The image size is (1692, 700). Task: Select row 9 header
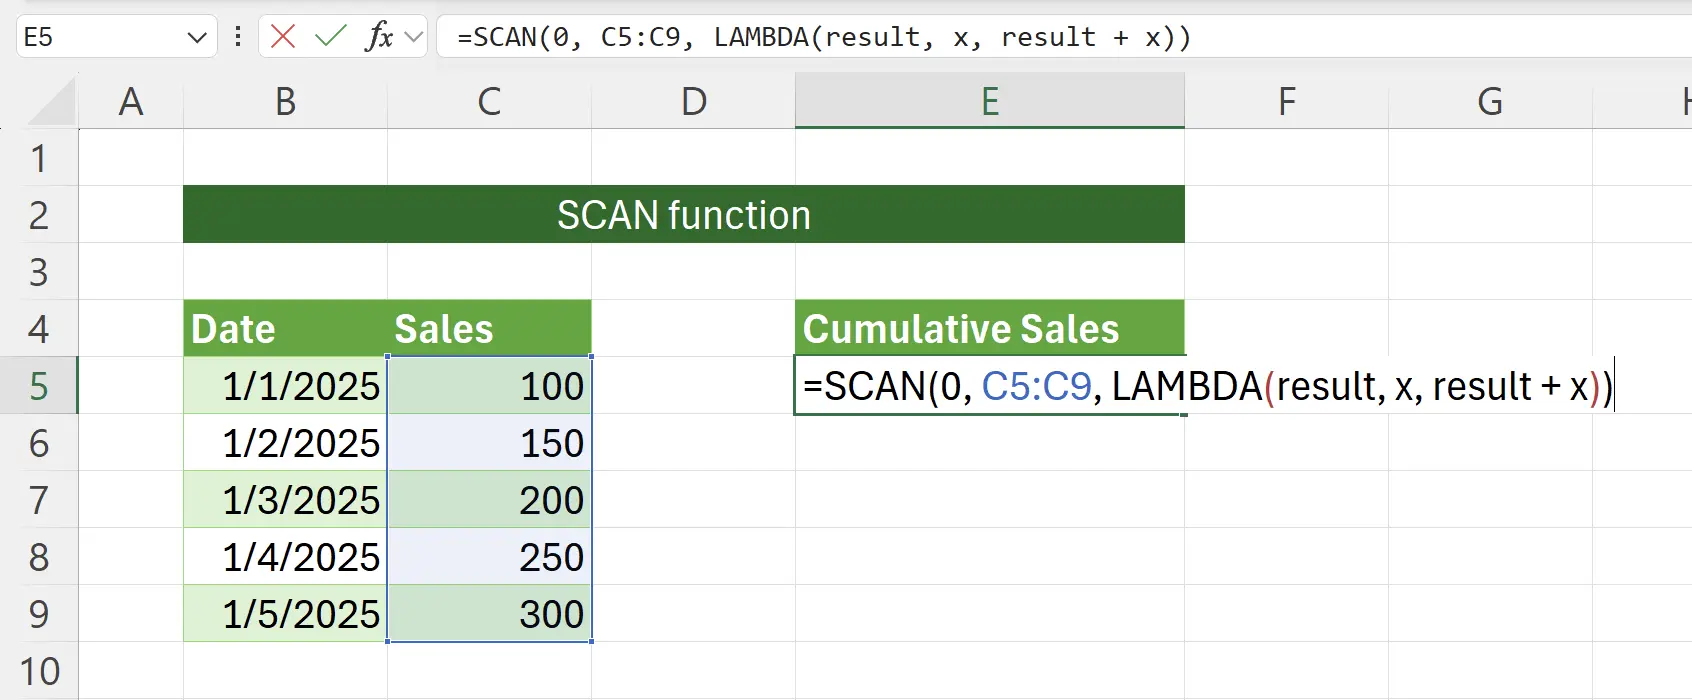39,614
